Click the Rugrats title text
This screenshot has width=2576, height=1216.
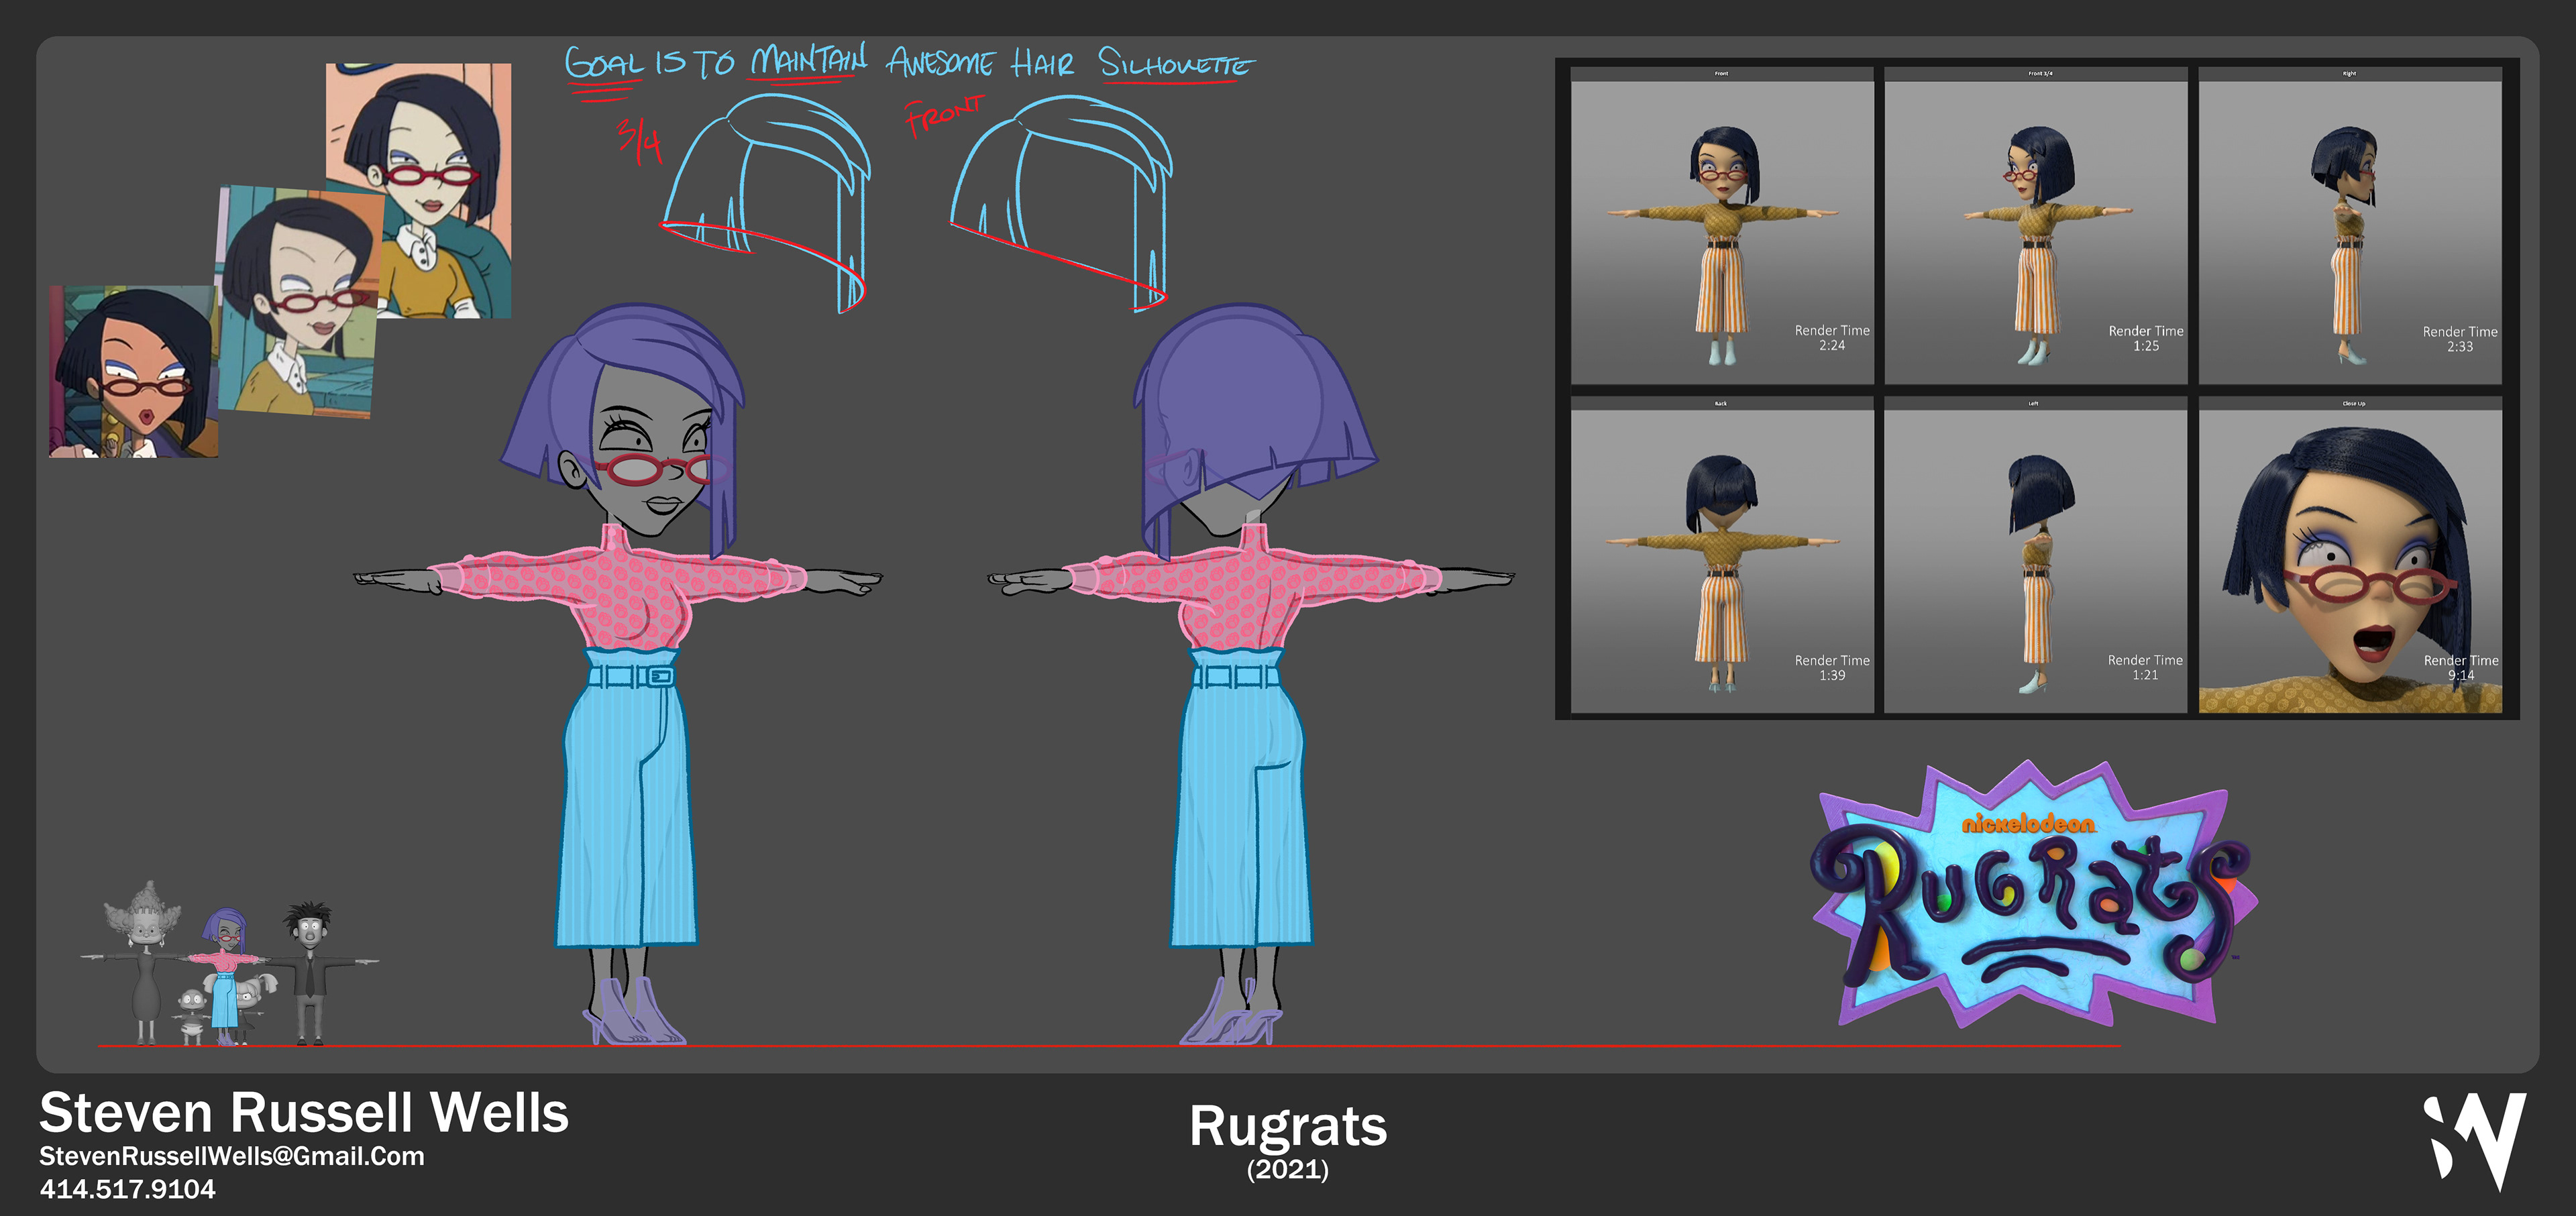tap(1287, 1126)
